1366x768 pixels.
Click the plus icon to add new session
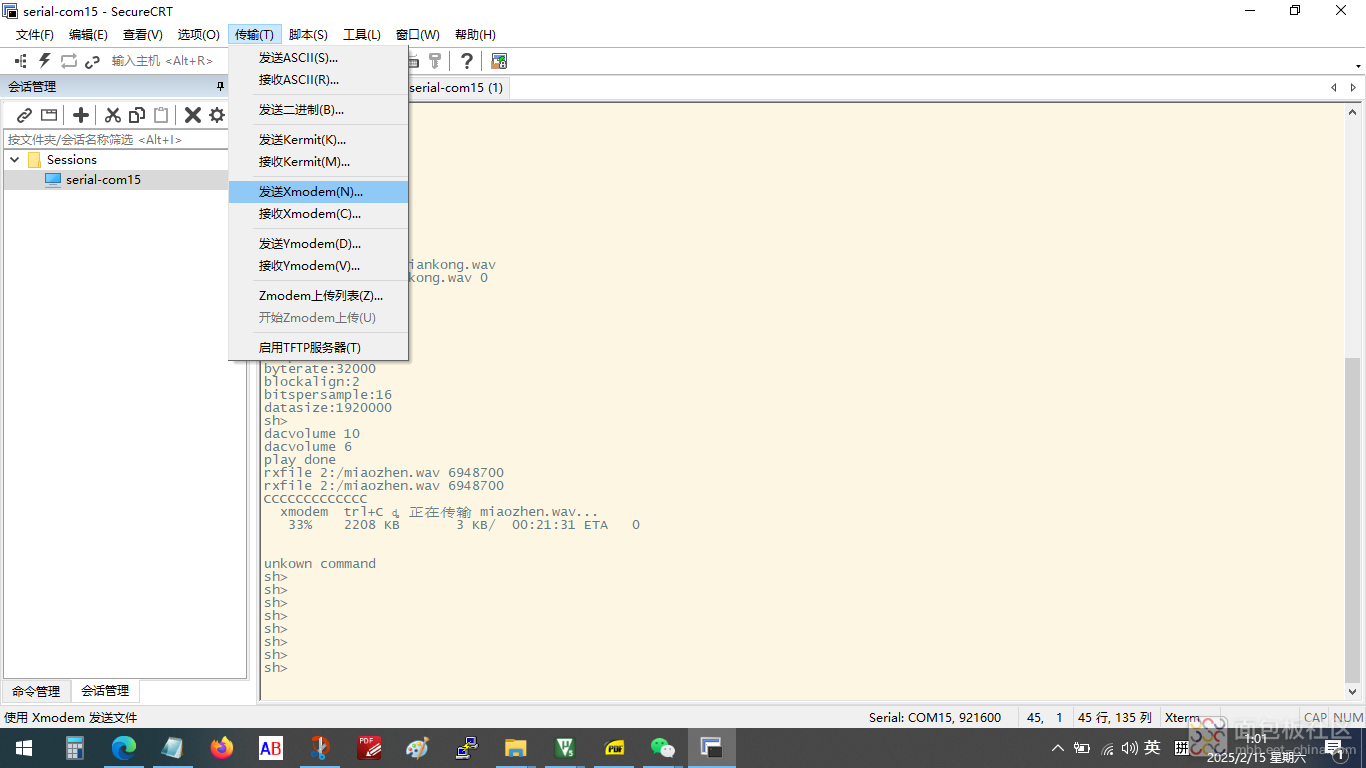[x=81, y=115]
